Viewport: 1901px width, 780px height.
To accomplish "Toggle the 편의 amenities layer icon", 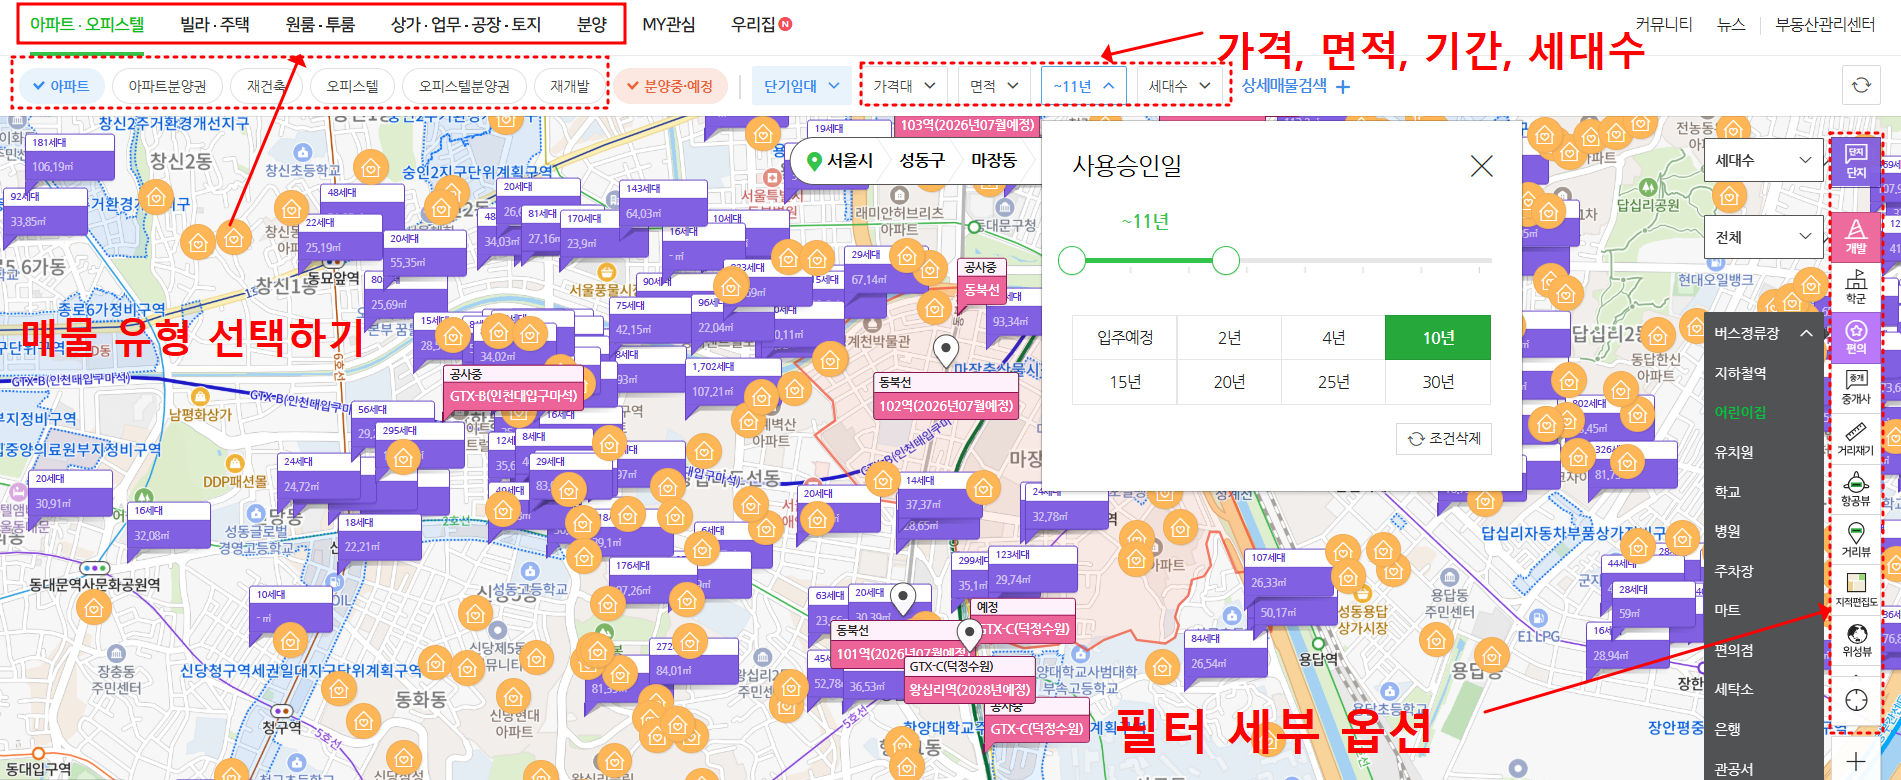I will pyautogui.click(x=1856, y=338).
